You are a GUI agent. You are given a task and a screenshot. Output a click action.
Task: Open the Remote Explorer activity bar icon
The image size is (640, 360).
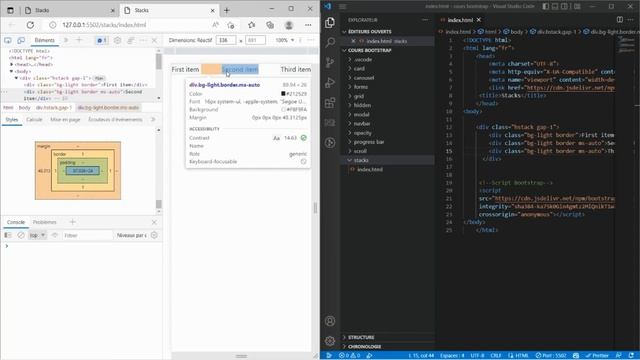330,122
